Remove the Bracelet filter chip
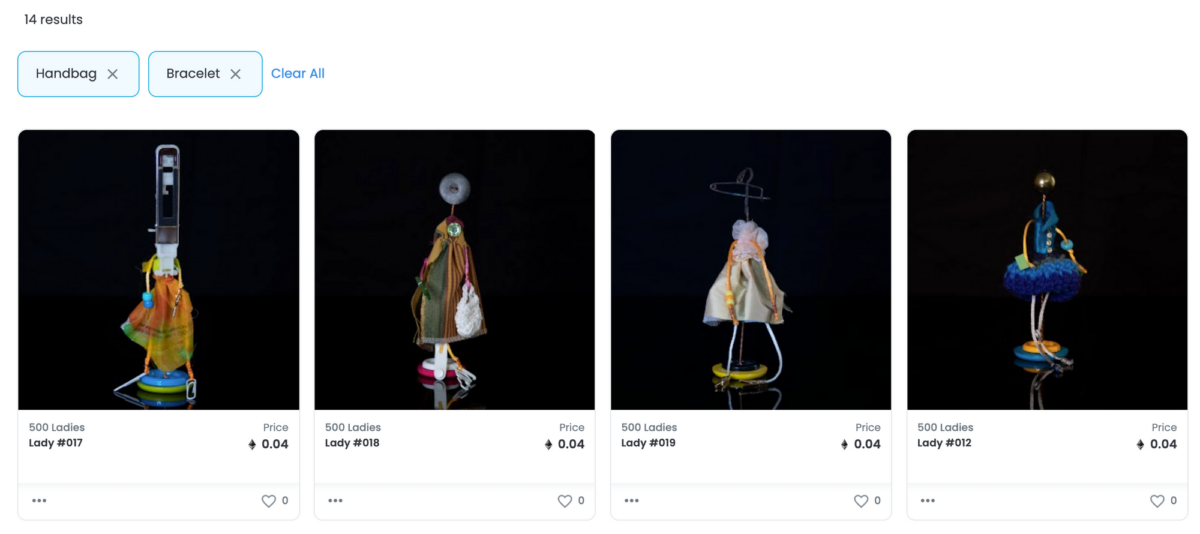 click(x=236, y=74)
